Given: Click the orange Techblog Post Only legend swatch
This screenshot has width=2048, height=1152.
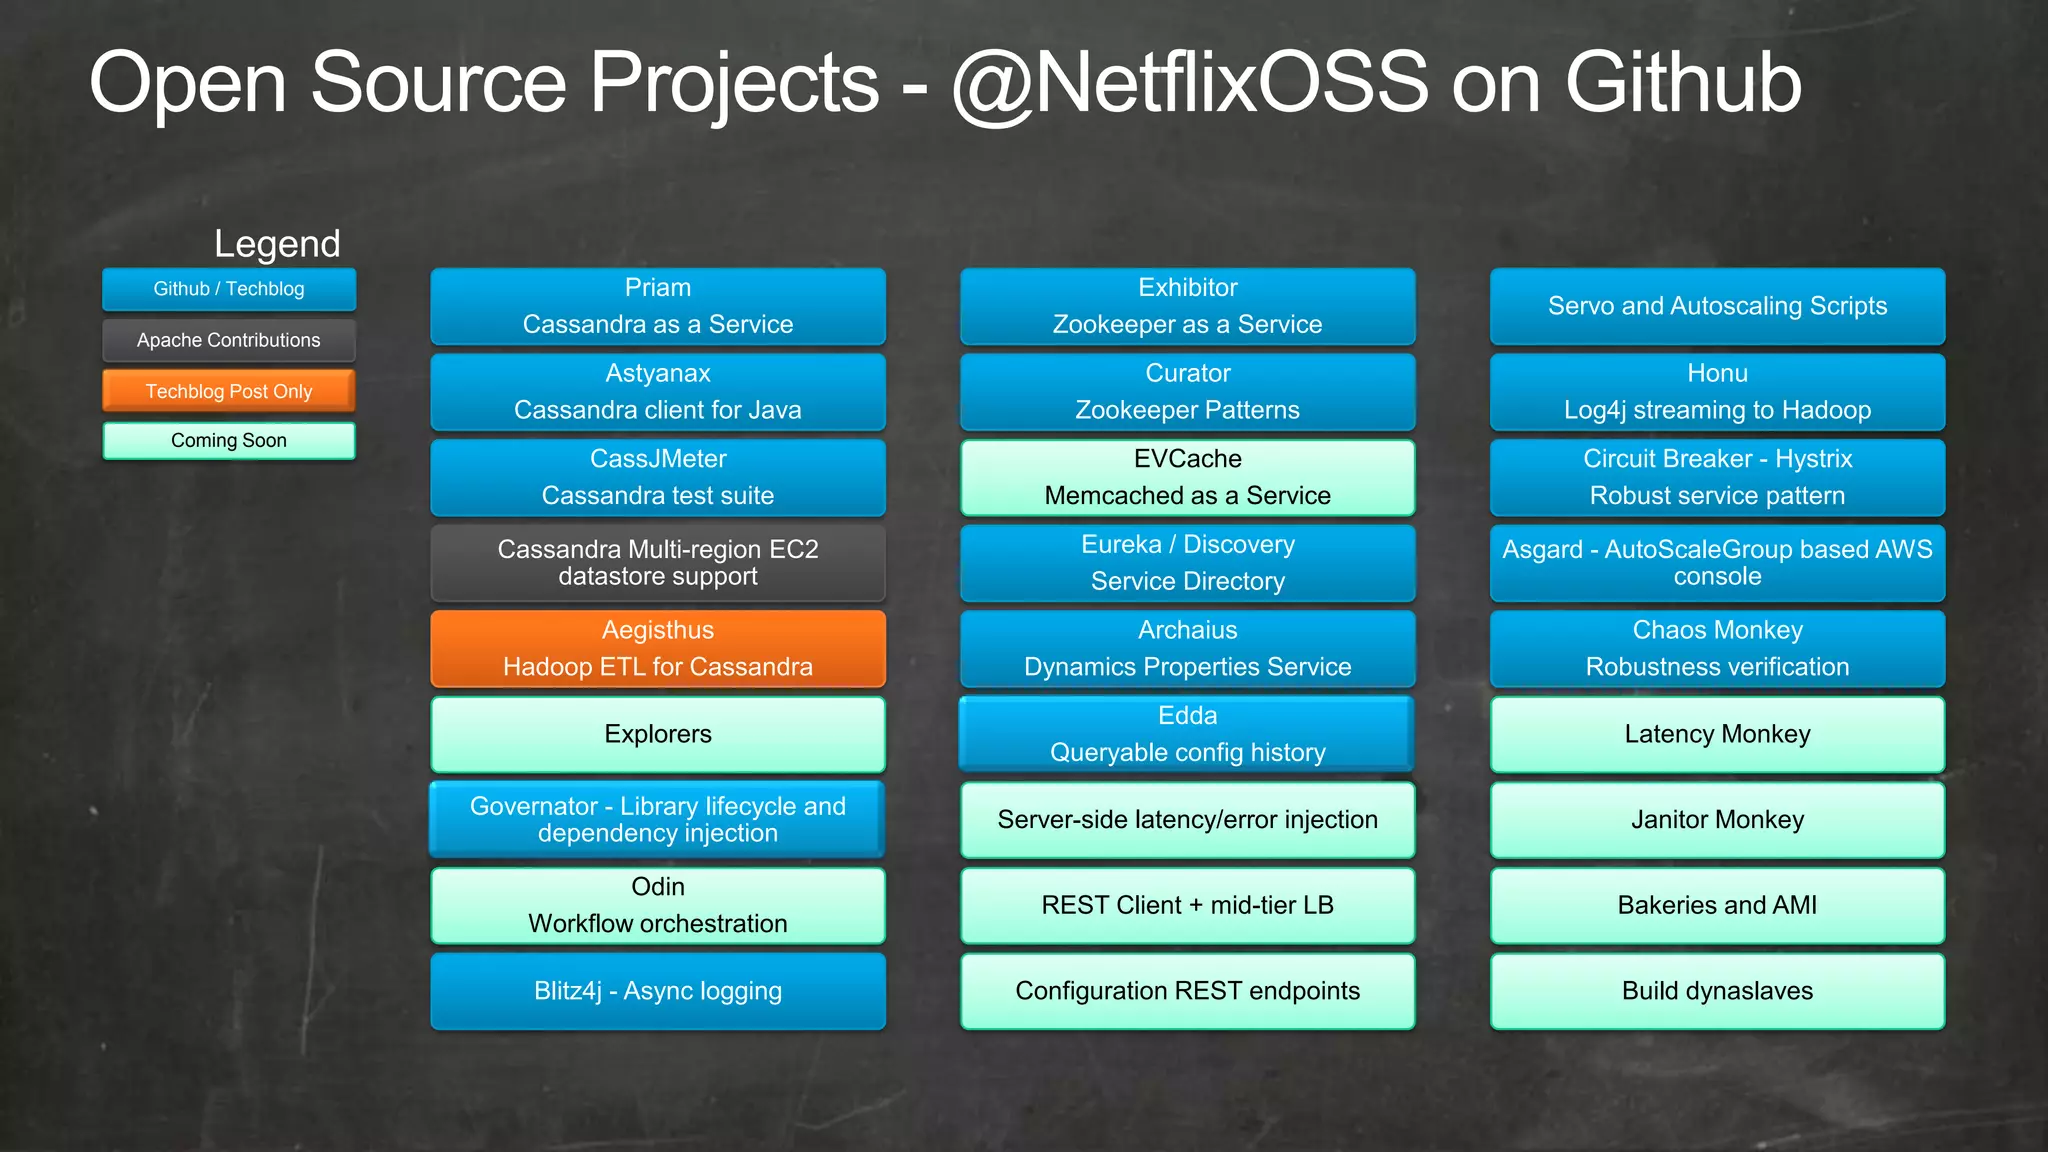Looking at the screenshot, I should pos(229,391).
